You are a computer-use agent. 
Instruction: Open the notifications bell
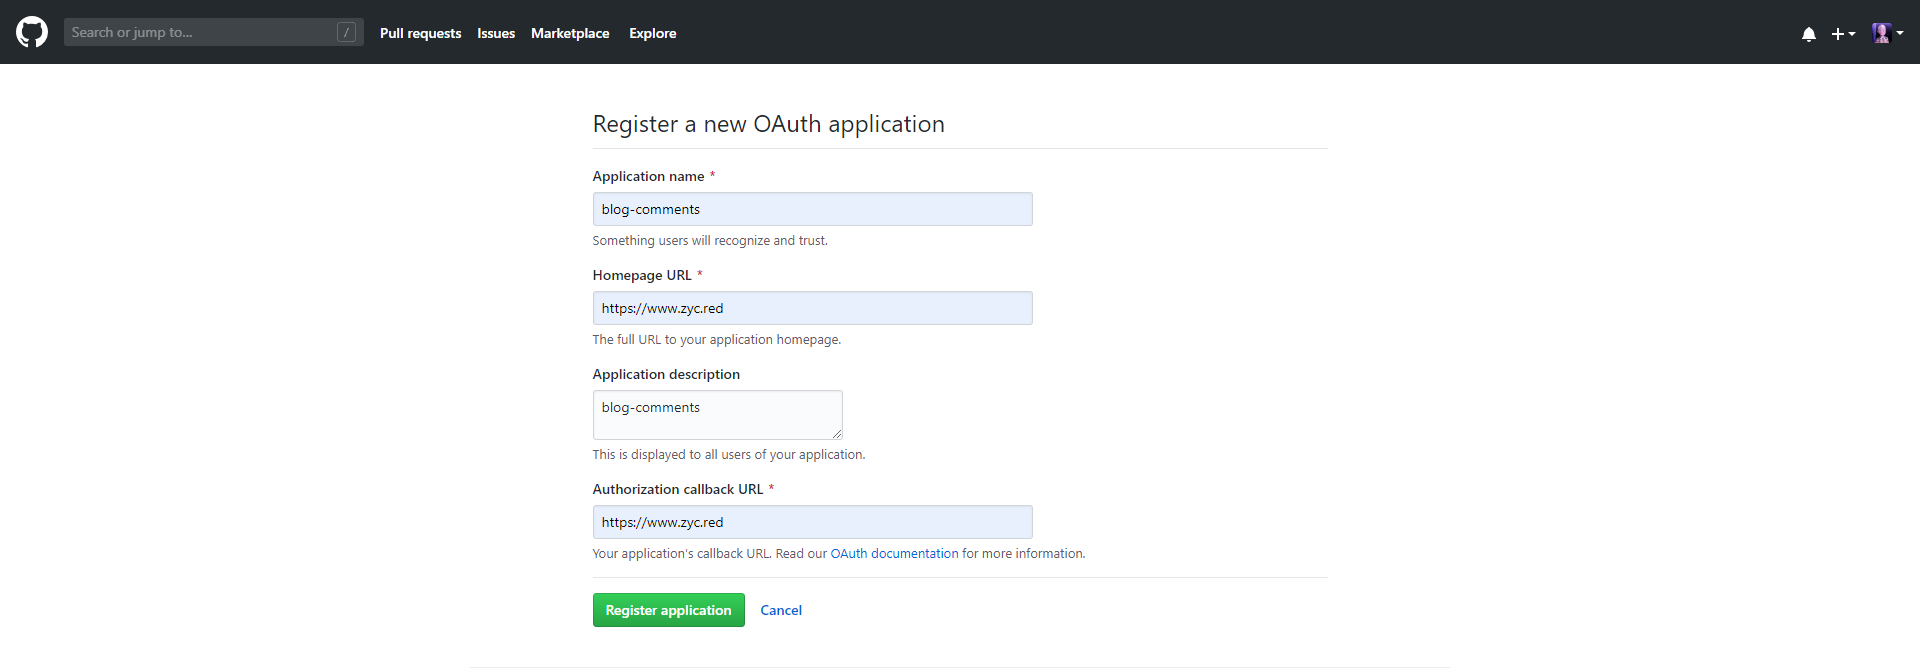point(1808,34)
